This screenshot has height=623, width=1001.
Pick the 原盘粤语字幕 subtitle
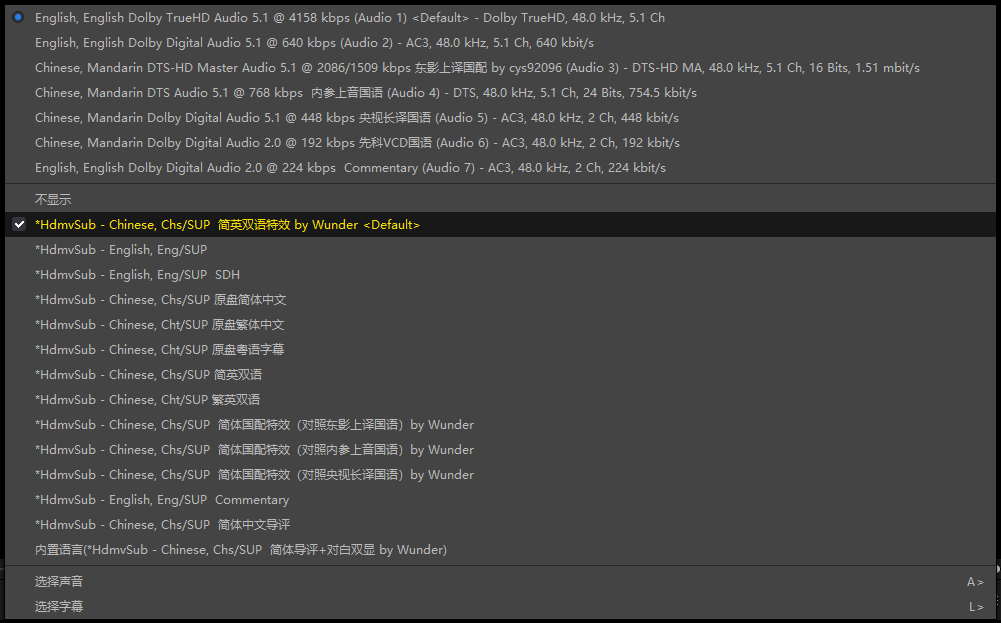[160, 350]
